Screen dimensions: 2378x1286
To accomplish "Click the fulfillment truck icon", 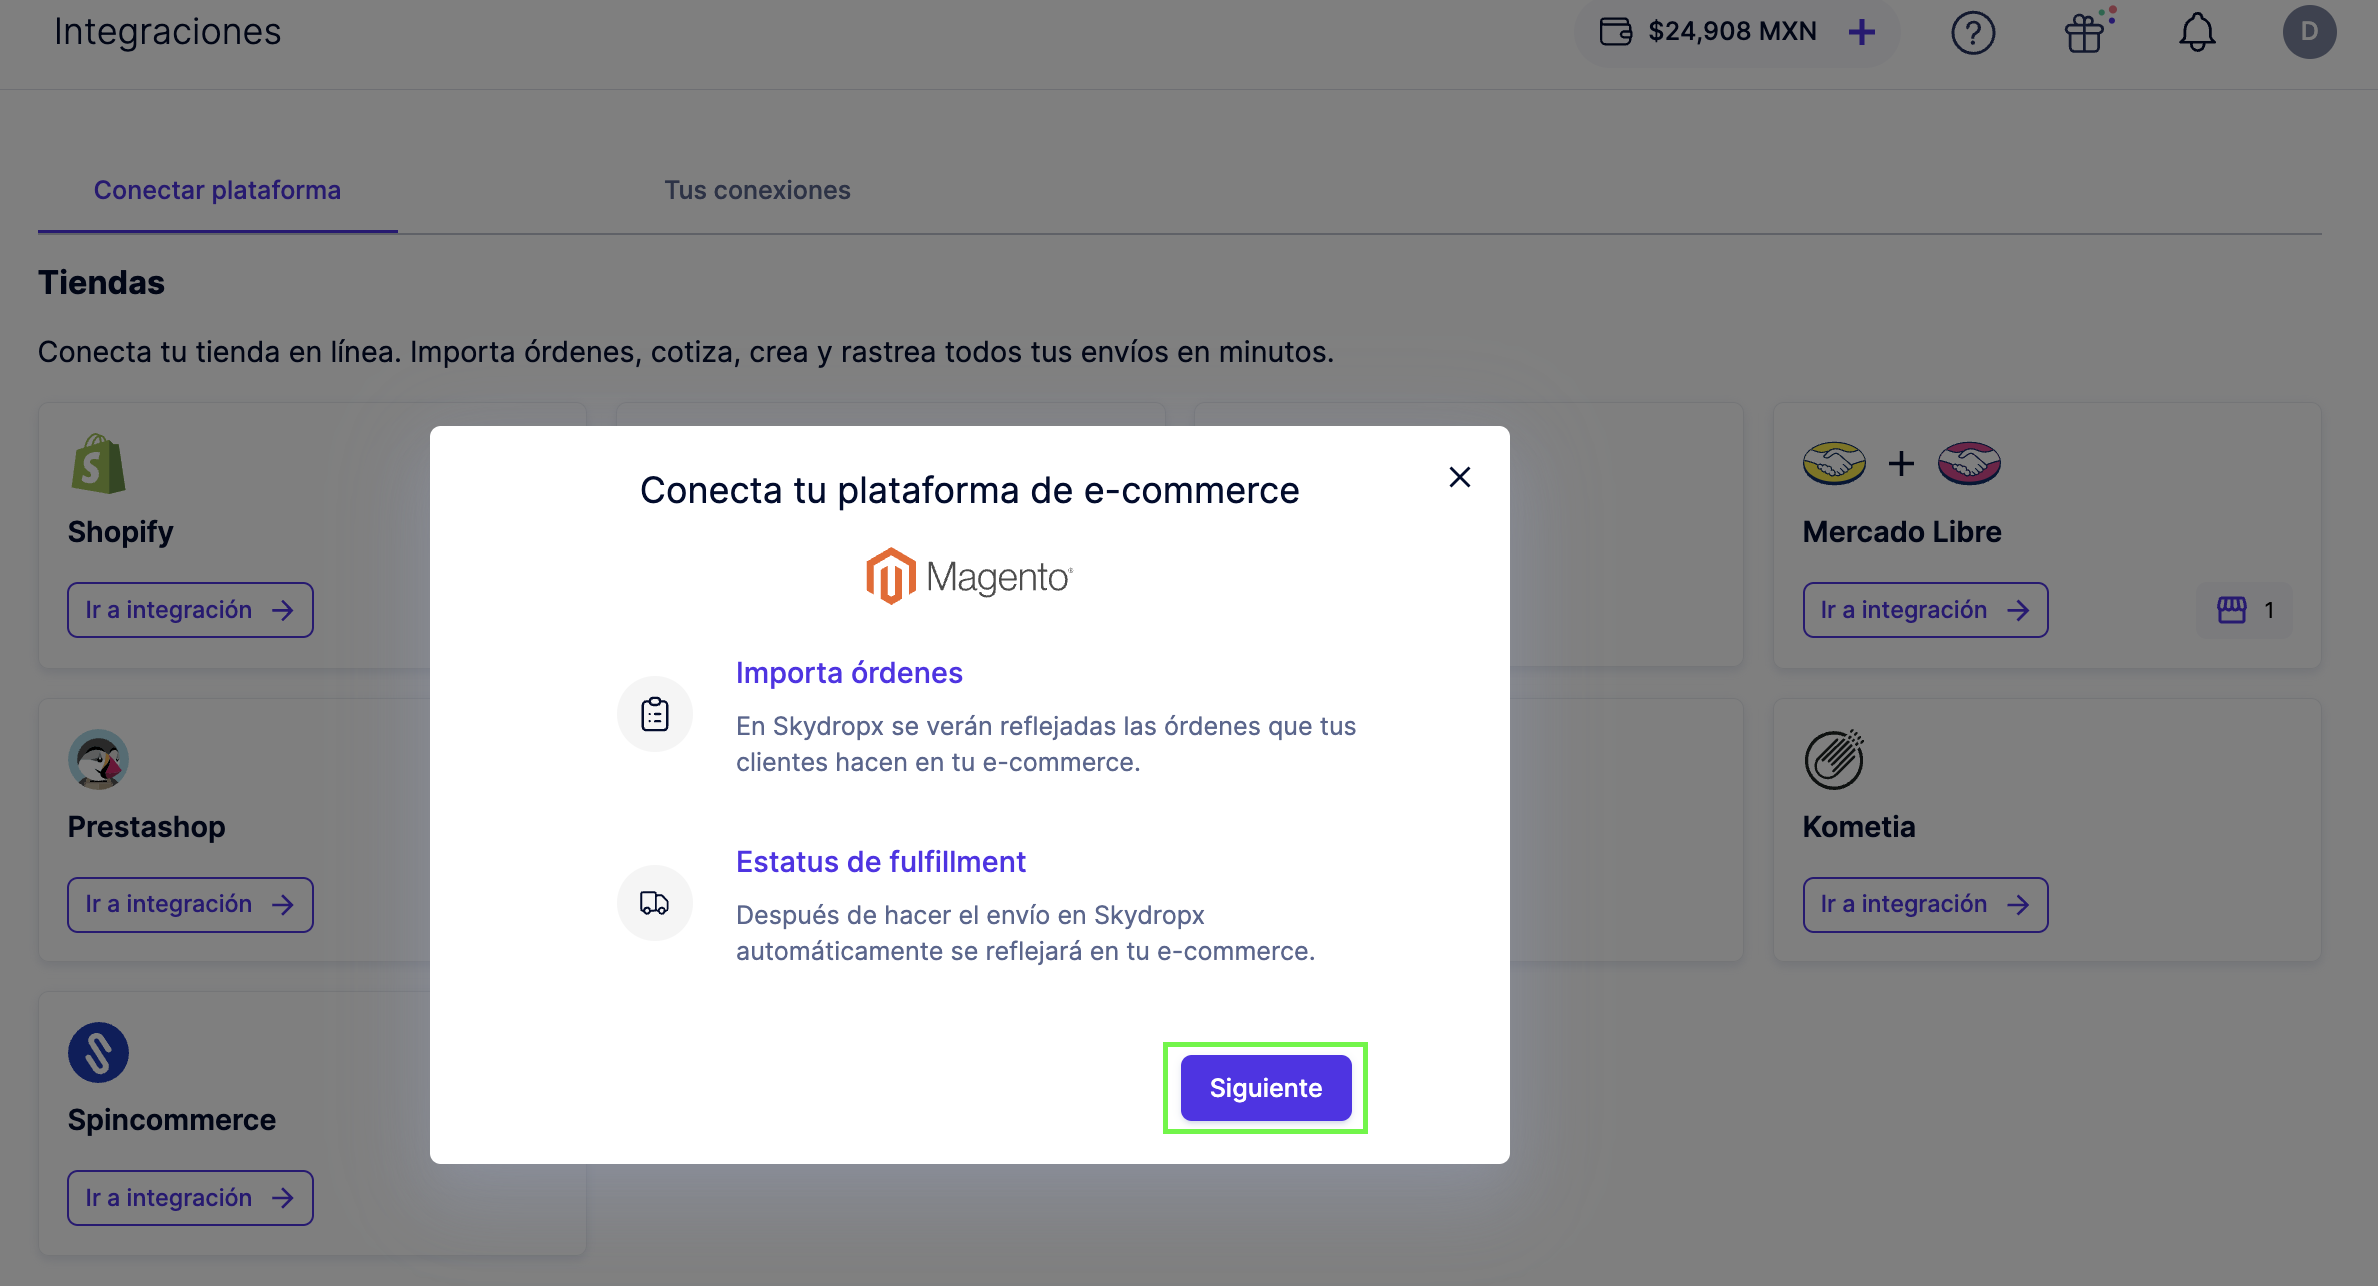I will (x=655, y=903).
